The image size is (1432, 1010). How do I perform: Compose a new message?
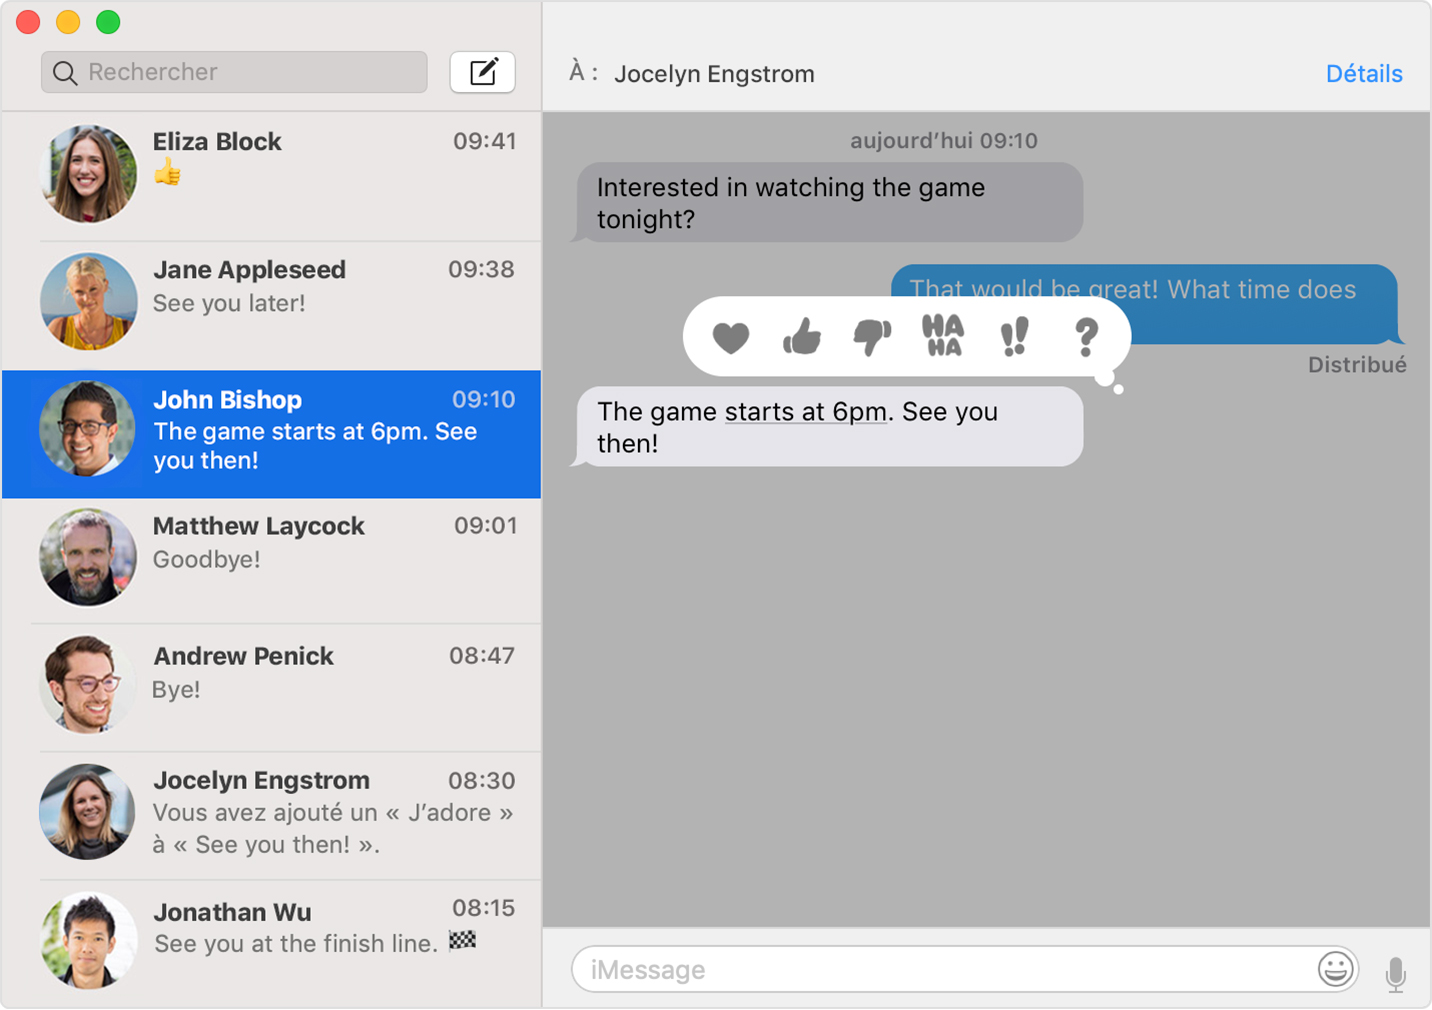pyautogui.click(x=483, y=72)
